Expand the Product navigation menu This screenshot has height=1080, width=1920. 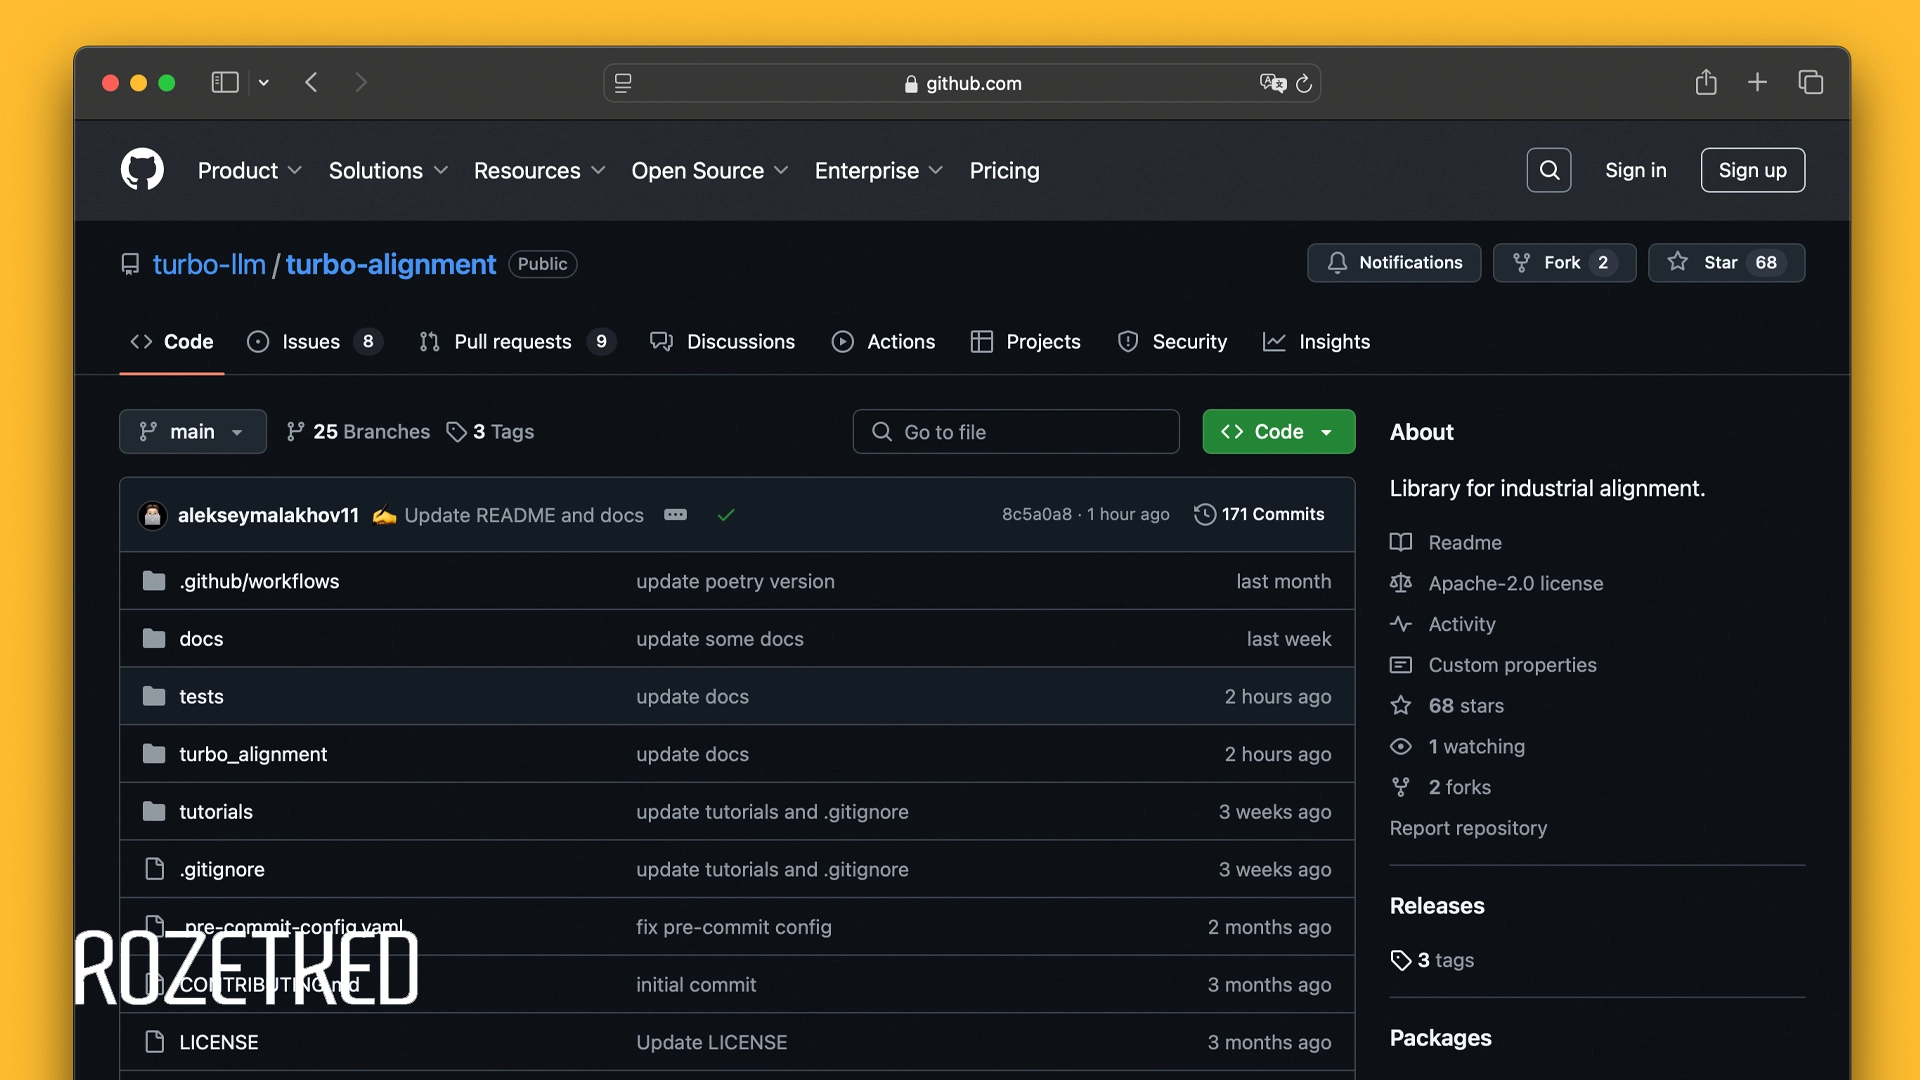[249, 171]
